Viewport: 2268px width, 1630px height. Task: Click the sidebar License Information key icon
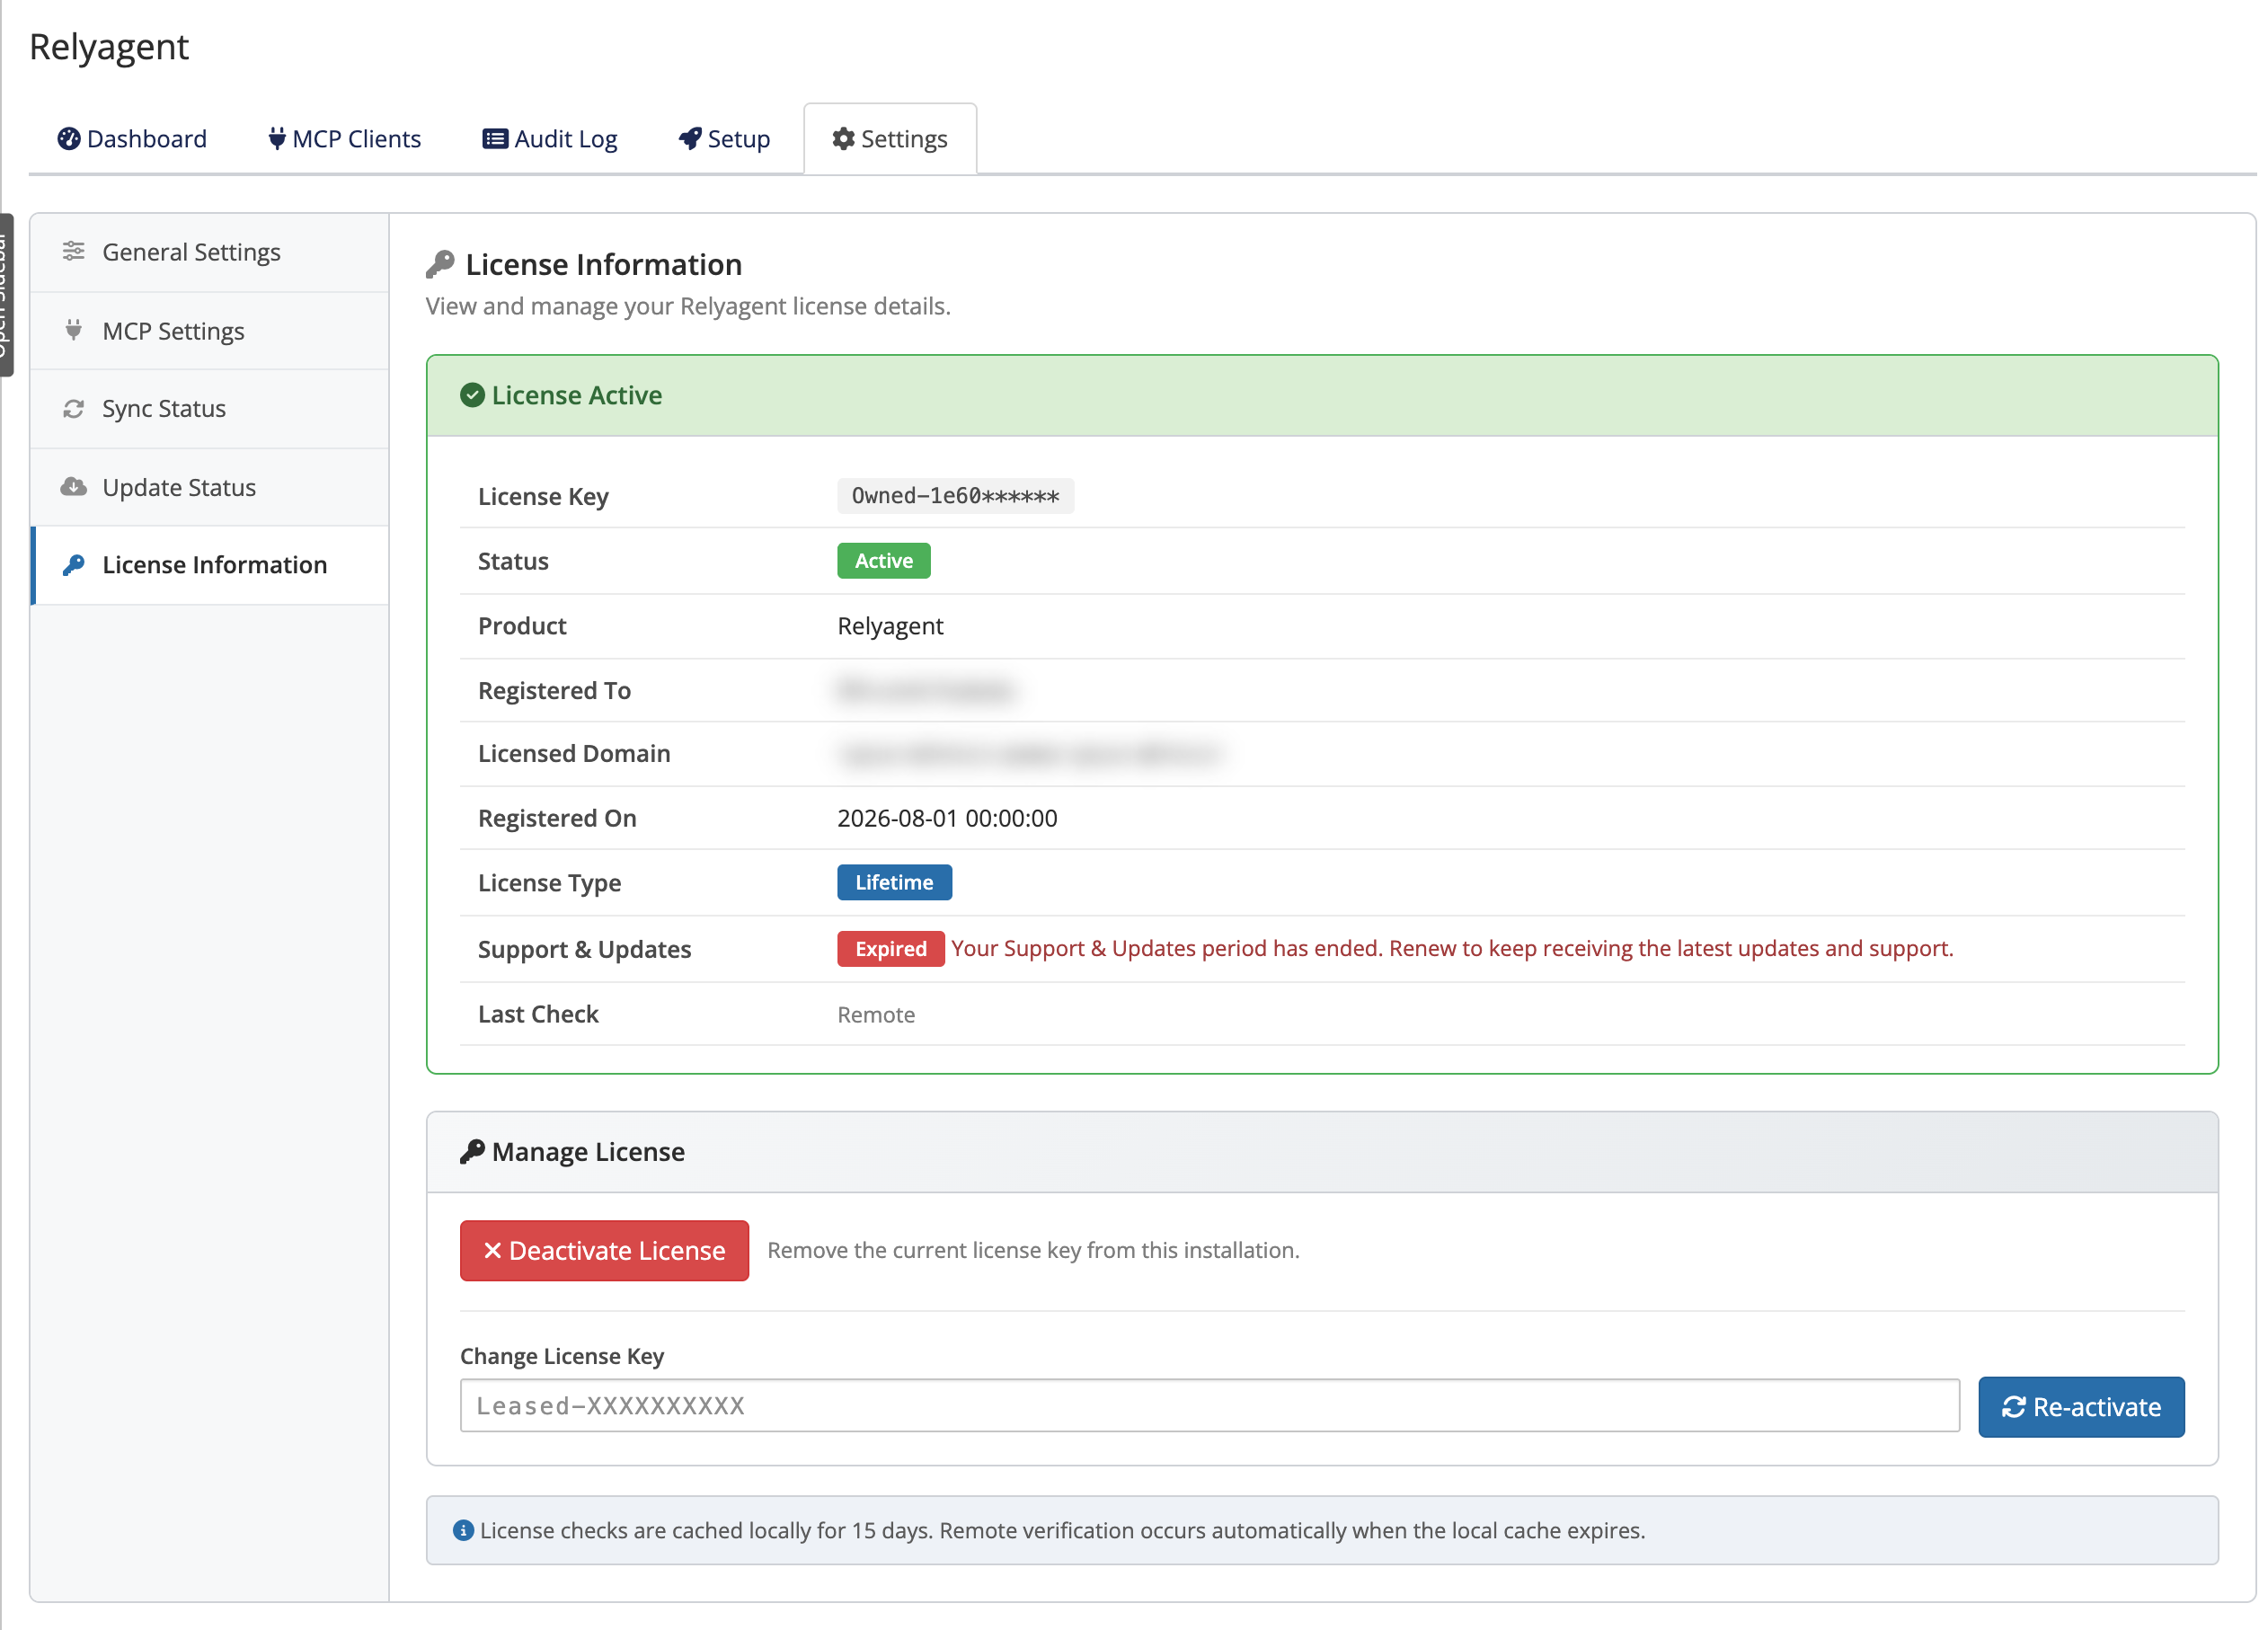74,565
